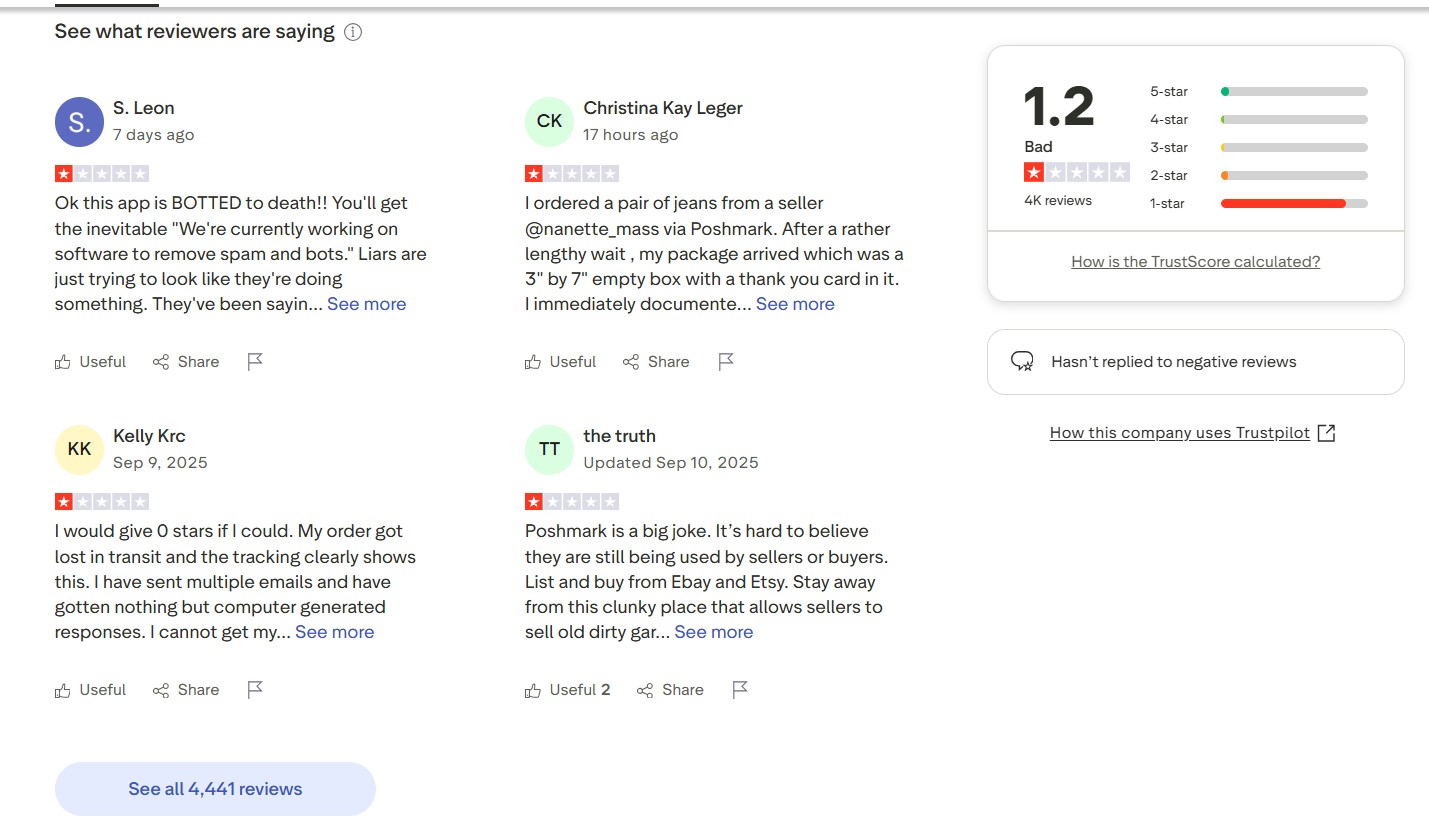Mark Christina Kay Leger's review as Useful

(561, 362)
